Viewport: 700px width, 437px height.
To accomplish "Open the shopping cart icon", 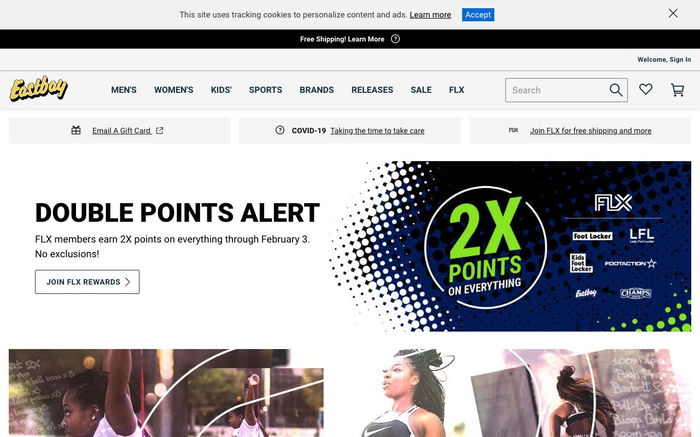I will [678, 90].
